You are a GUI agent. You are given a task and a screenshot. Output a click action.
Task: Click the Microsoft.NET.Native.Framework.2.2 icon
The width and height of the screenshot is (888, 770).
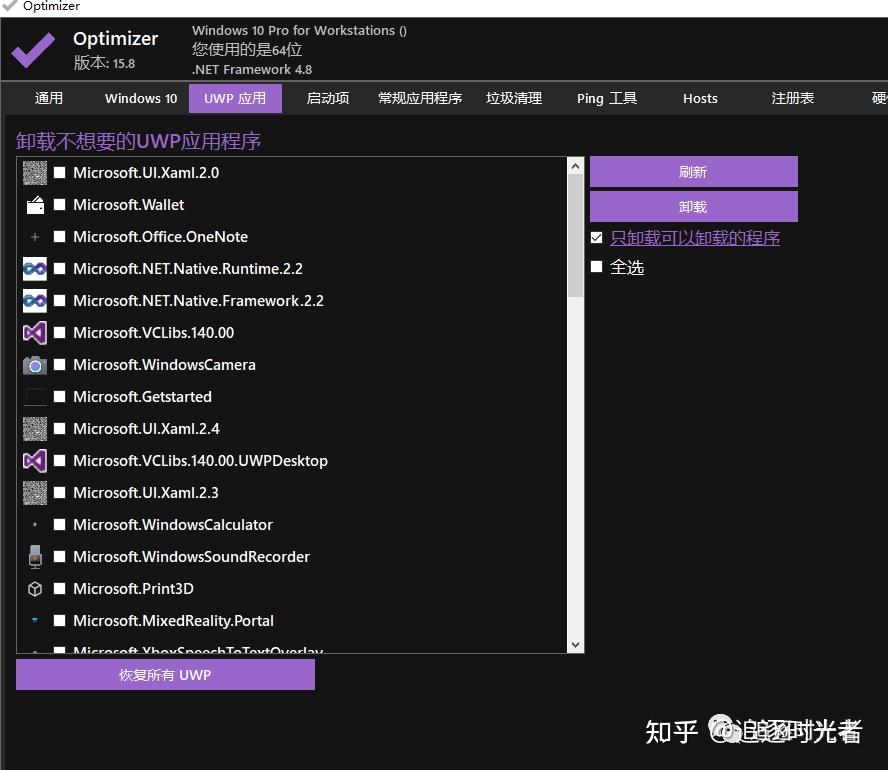(35, 301)
